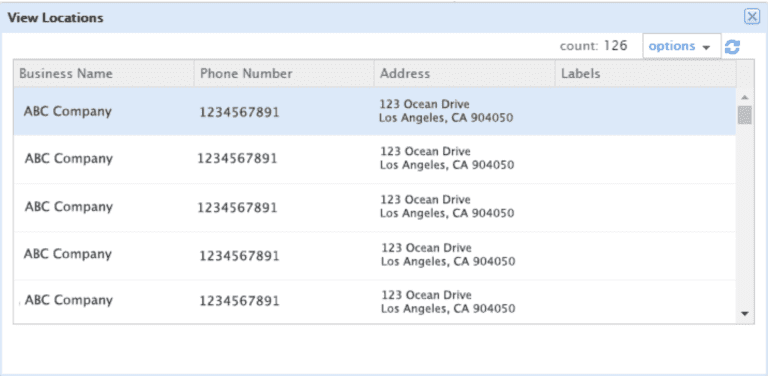Image resolution: width=768 pixels, height=376 pixels.
Task: Click the scrollbar up arrow
Action: [x=744, y=97]
